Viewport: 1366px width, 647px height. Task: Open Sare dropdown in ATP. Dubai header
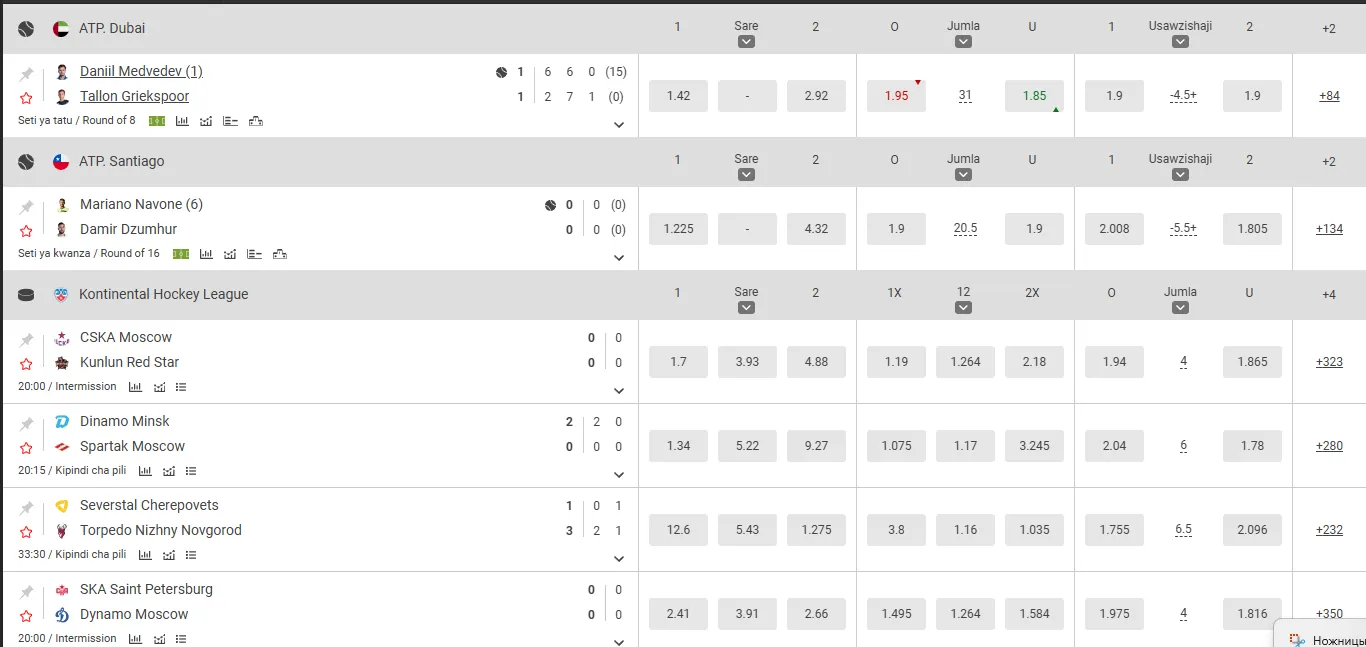(746, 42)
